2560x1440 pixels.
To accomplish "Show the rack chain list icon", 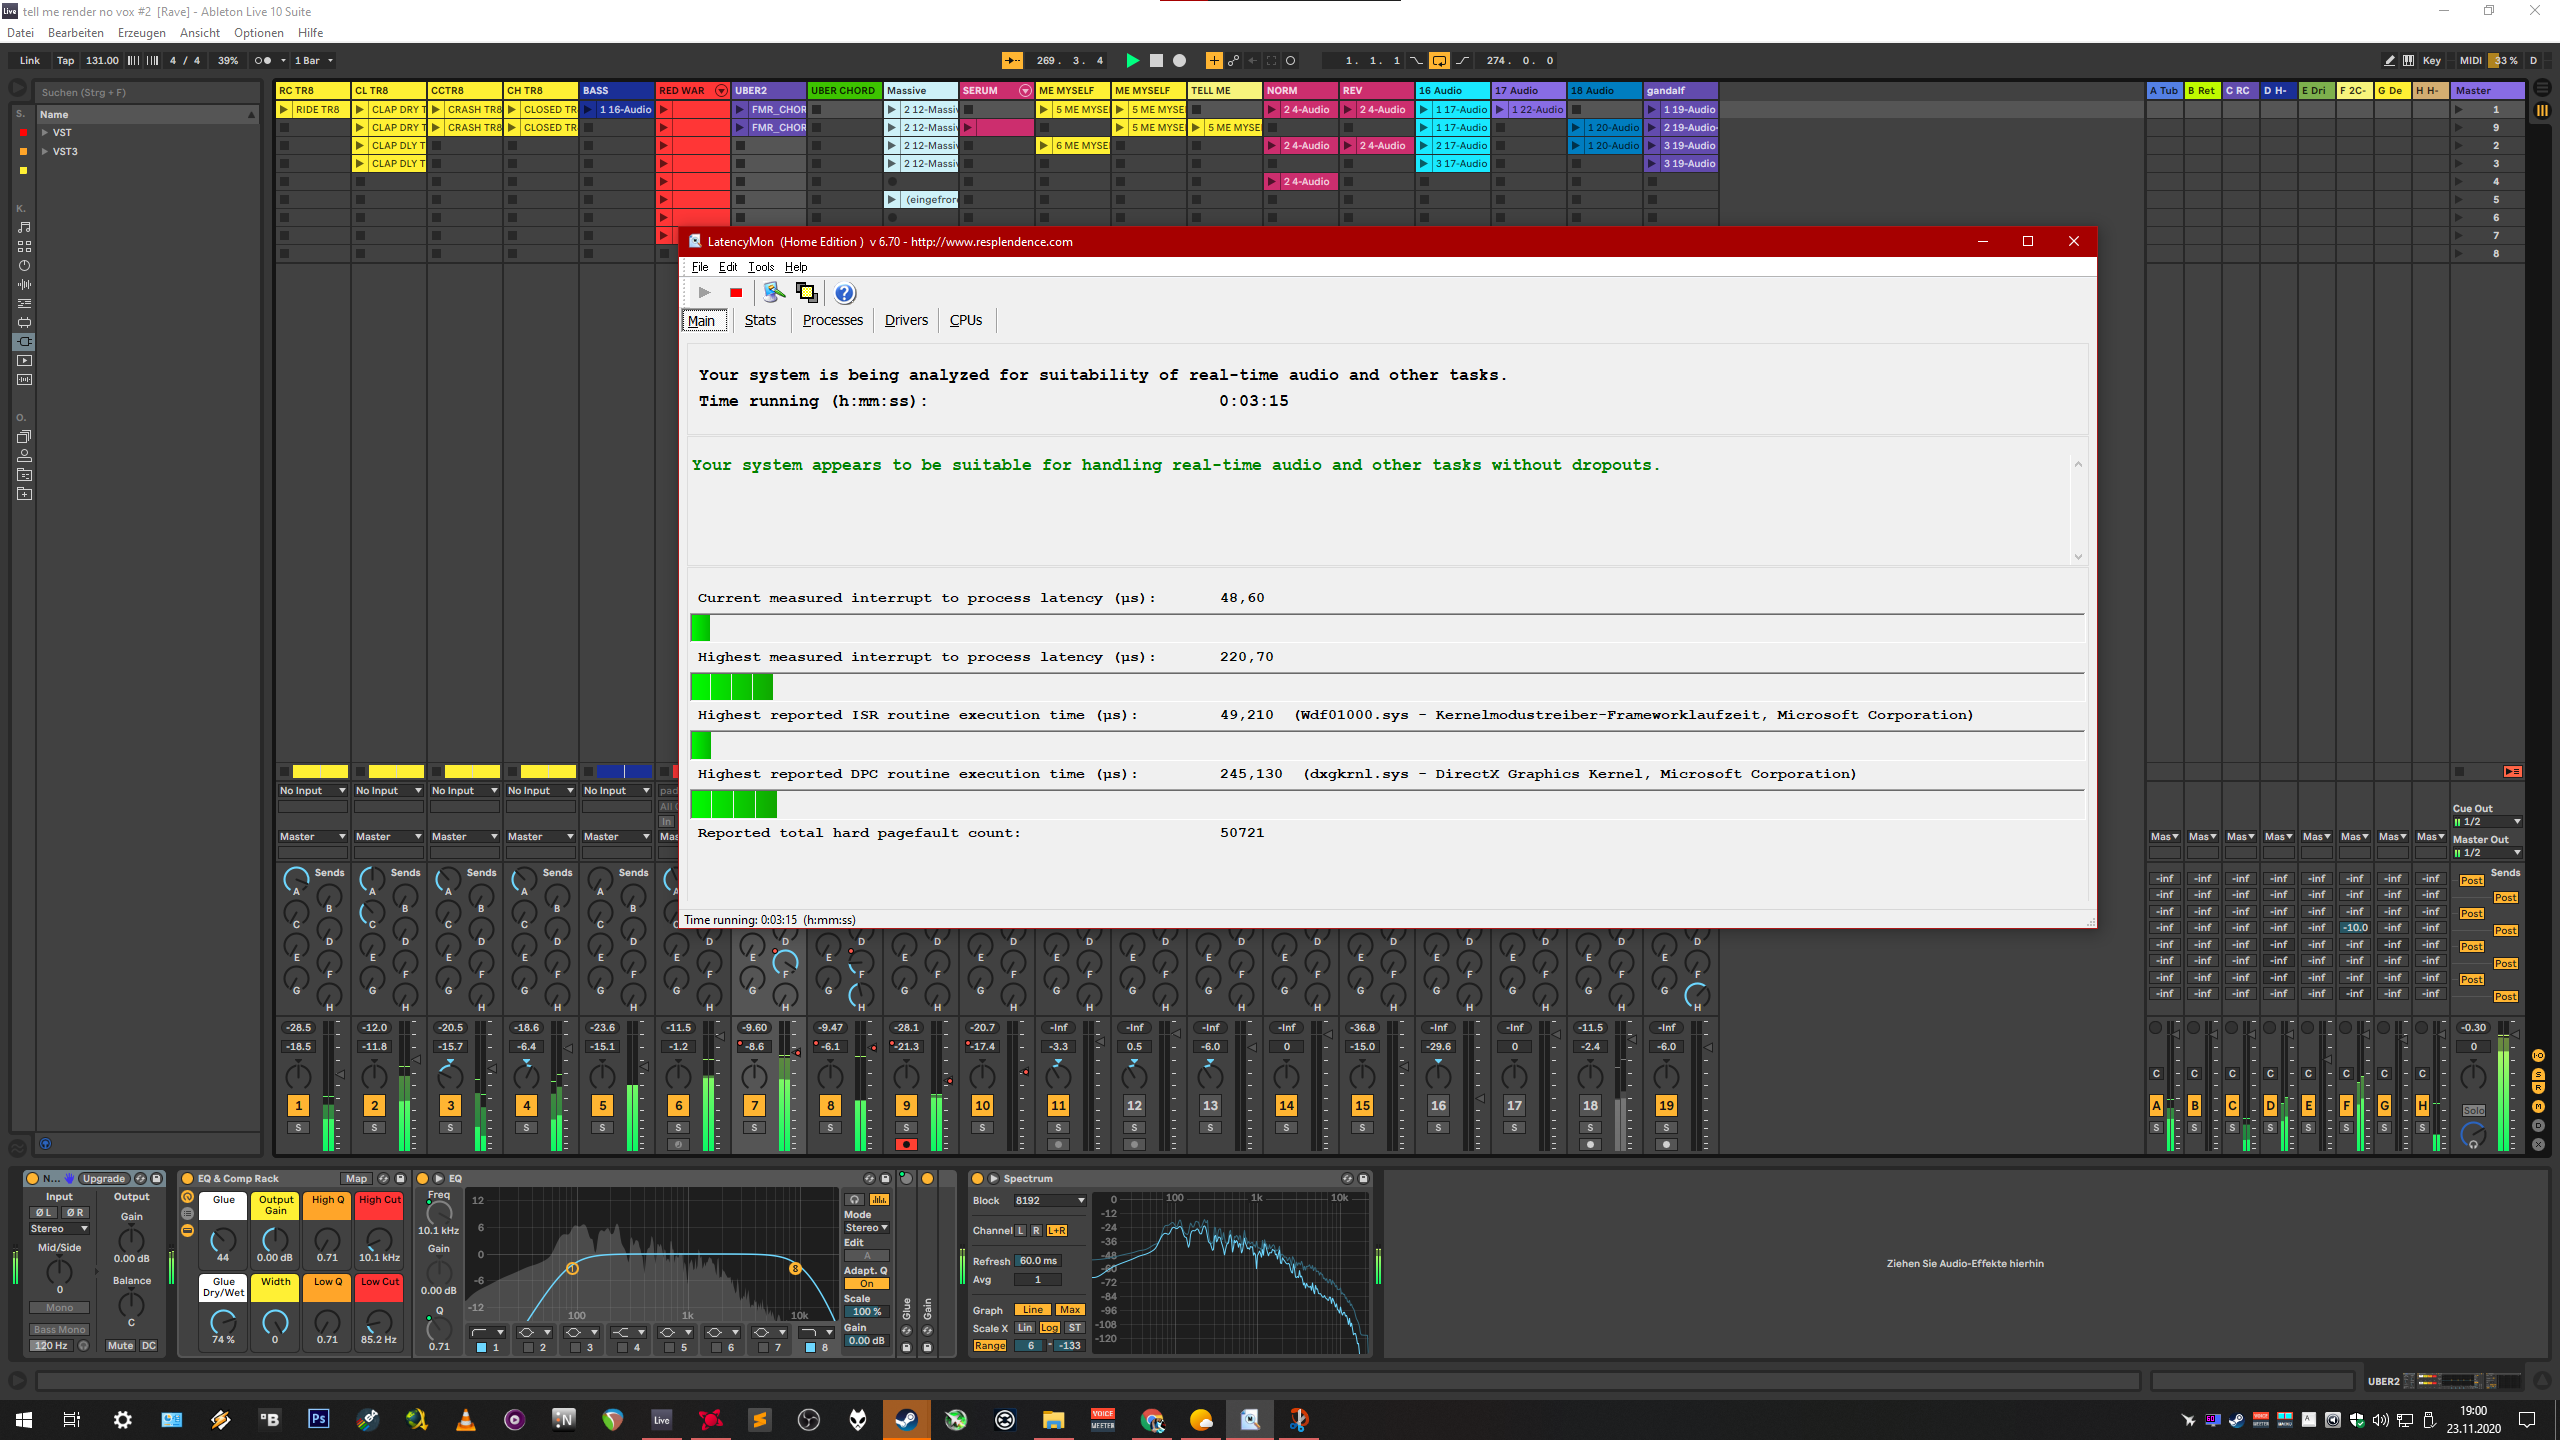I will tap(187, 1213).
